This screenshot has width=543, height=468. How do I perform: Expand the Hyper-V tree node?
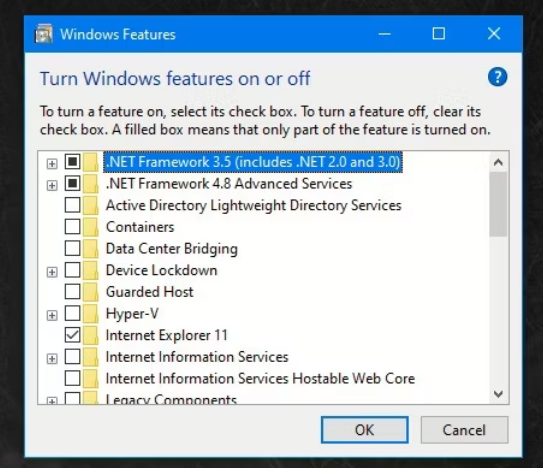52,315
